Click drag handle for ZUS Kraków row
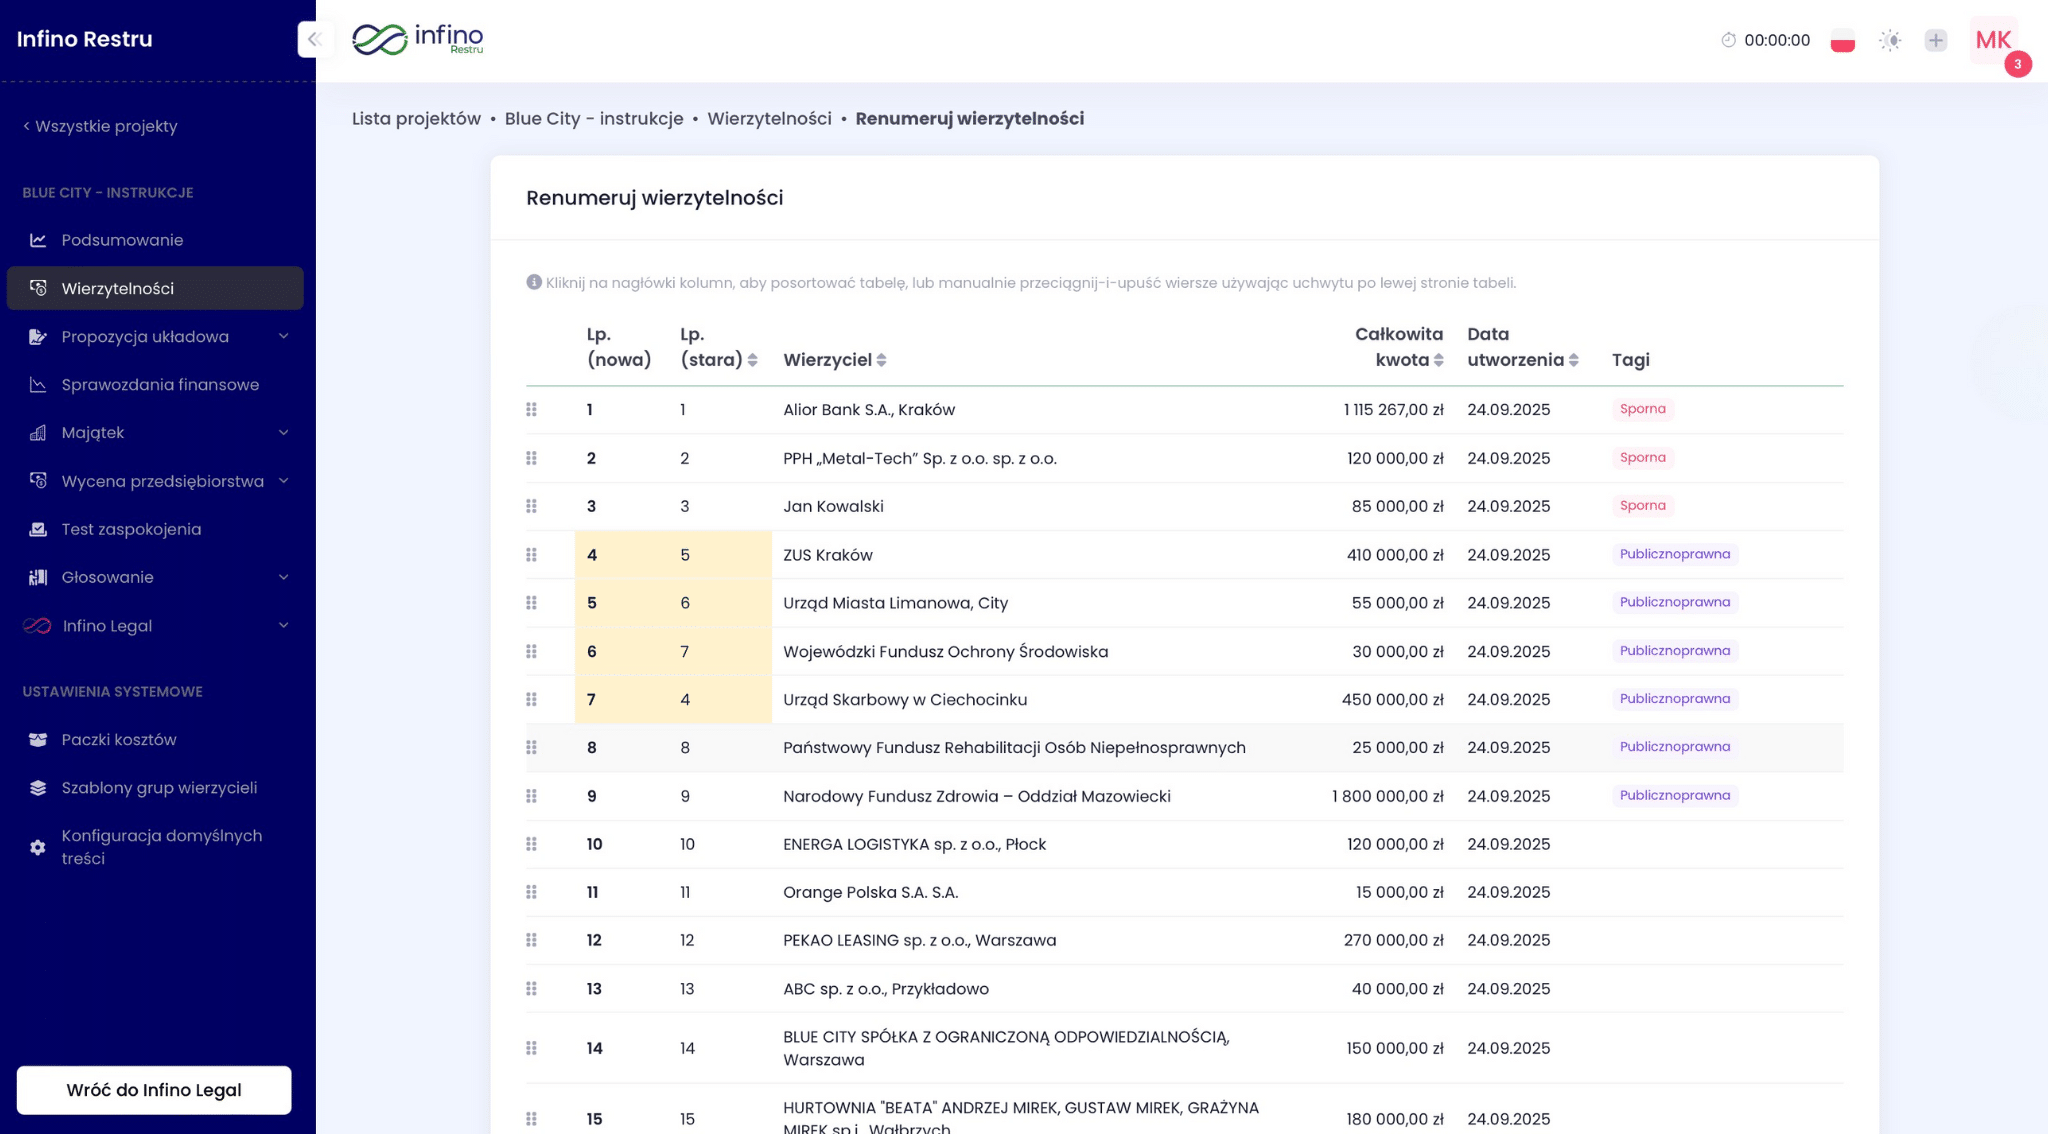 tap(531, 555)
